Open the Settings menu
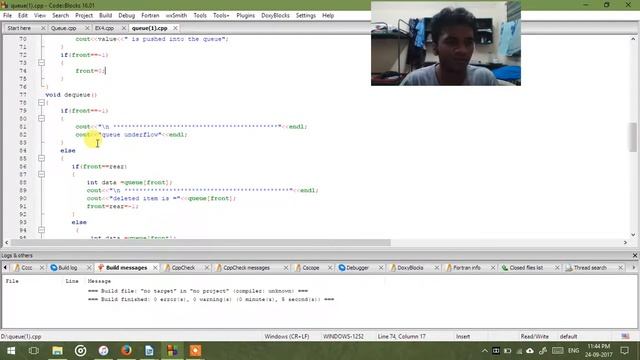640x360 pixels. click(x=306, y=16)
